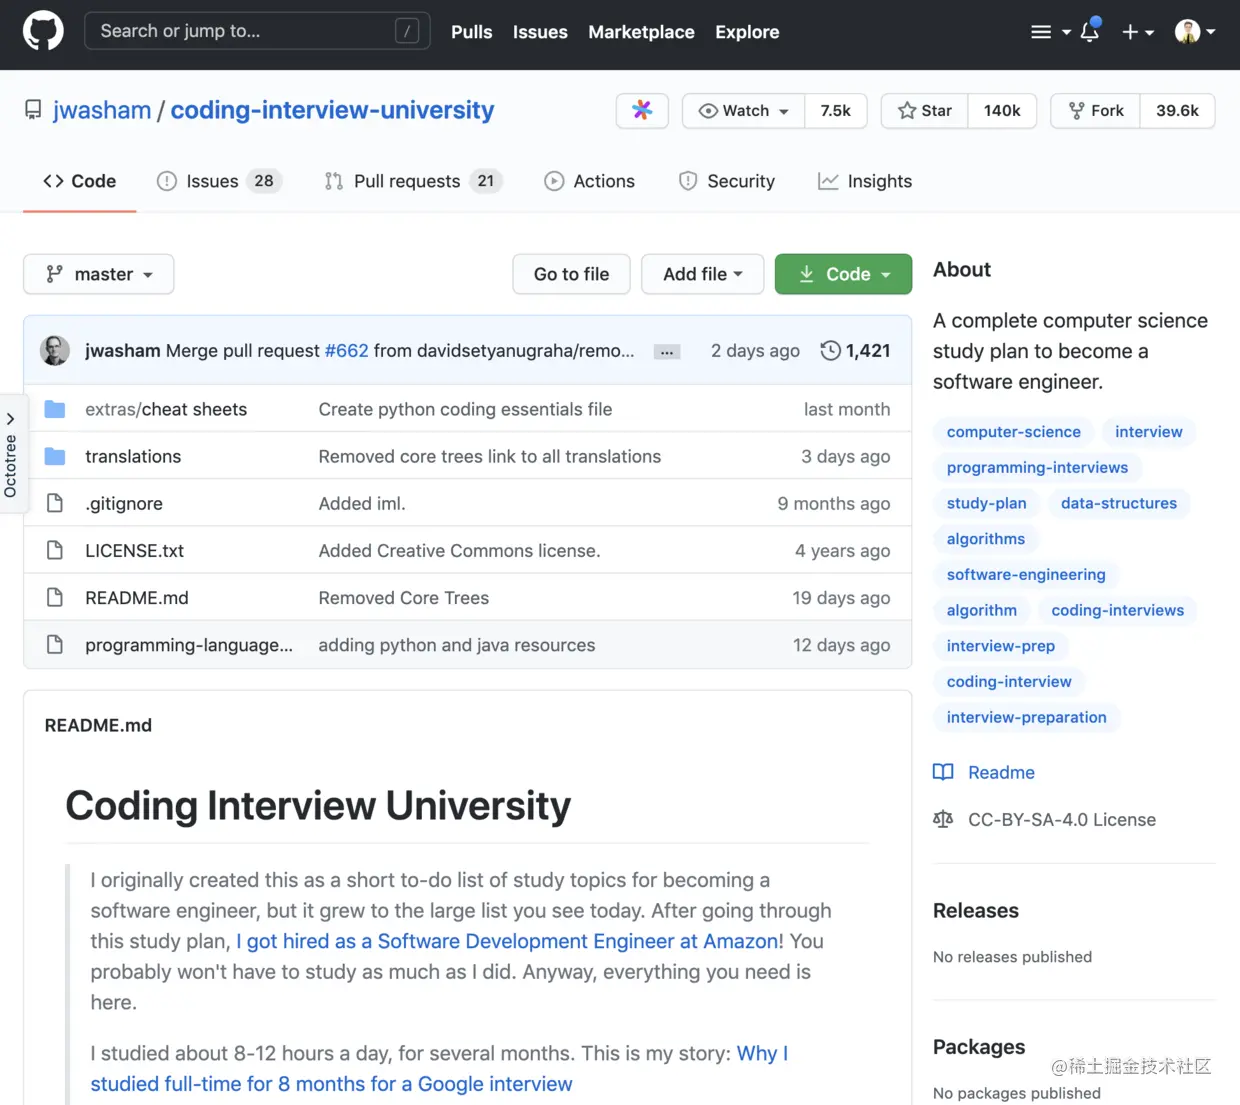Viewport: 1240px width, 1105px height.
Task: Click the slash shortcut icon in search
Action: (x=407, y=31)
